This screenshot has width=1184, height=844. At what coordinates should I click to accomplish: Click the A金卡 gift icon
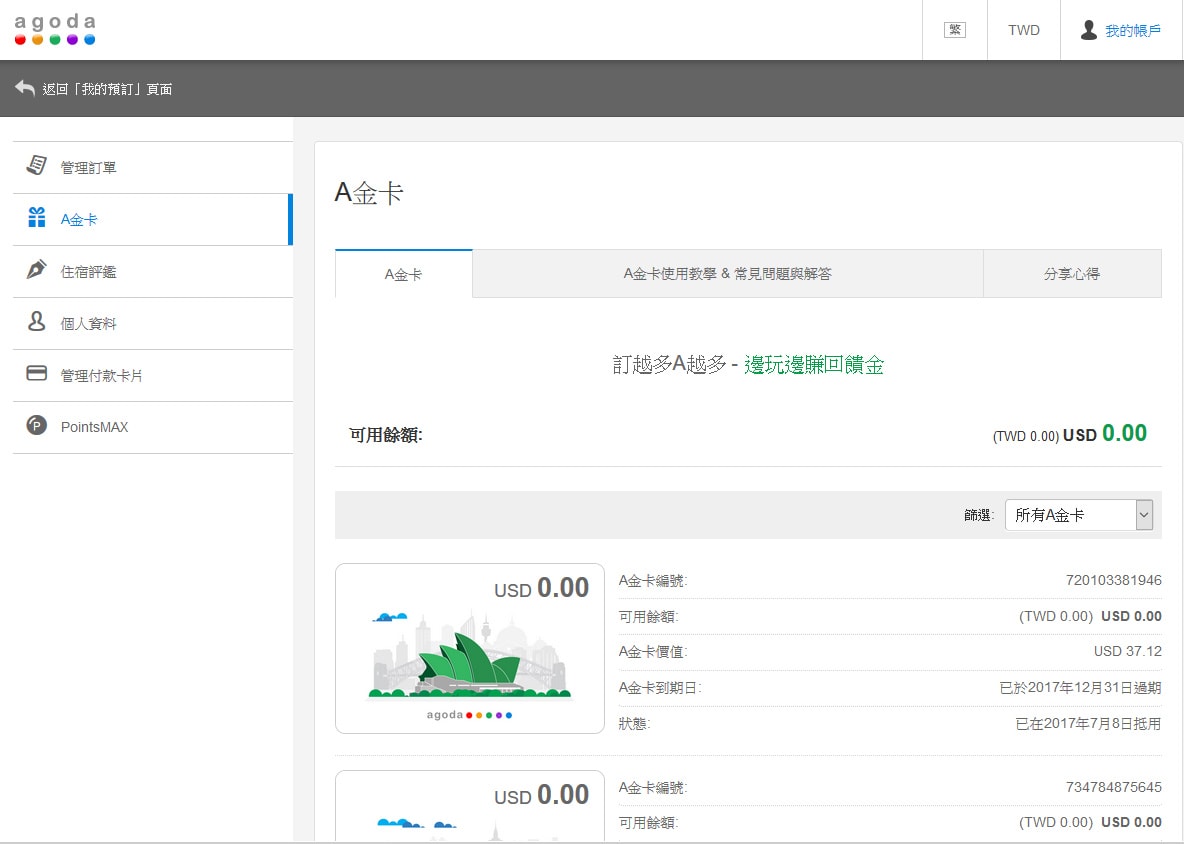click(x=36, y=217)
